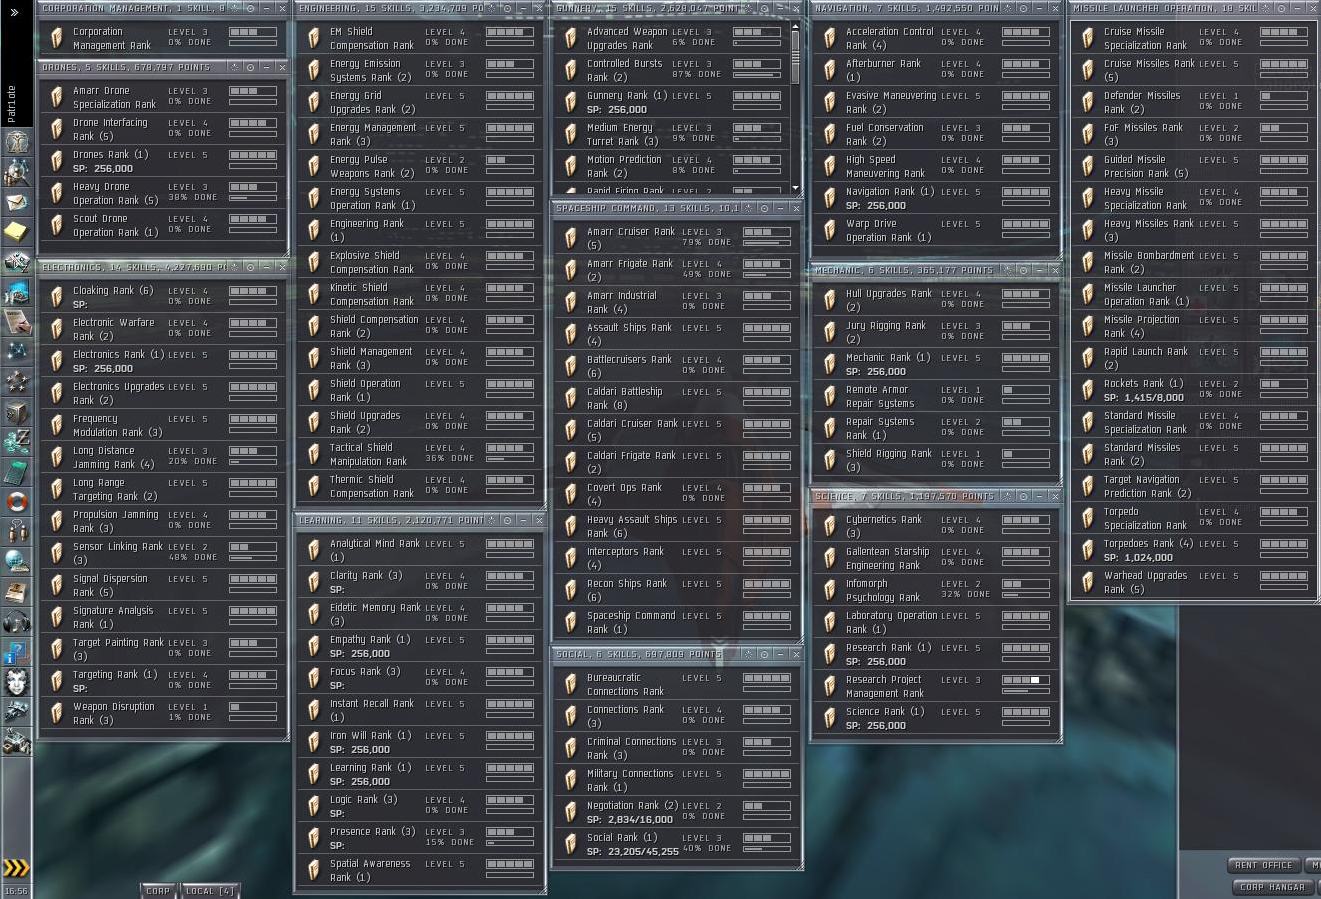Select the Research Project Management skill name
1321x899 pixels.
[x=885, y=686]
